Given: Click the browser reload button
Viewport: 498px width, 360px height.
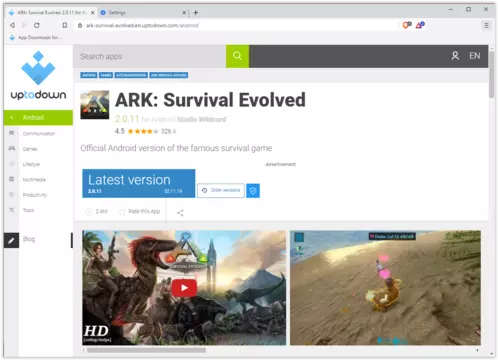Looking at the screenshot, I should click(x=37, y=25).
